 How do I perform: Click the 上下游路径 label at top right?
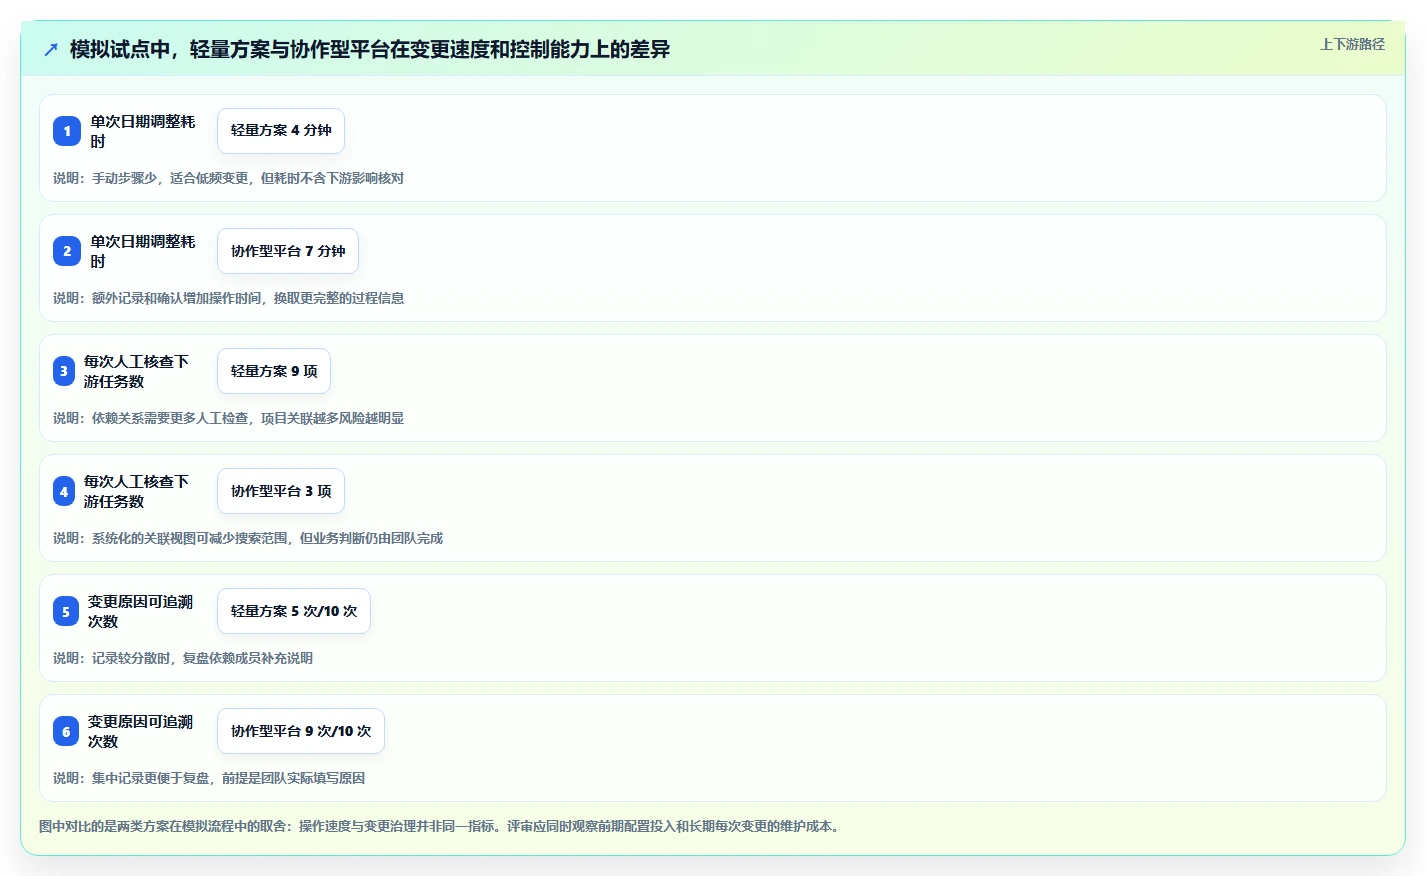point(1352,44)
